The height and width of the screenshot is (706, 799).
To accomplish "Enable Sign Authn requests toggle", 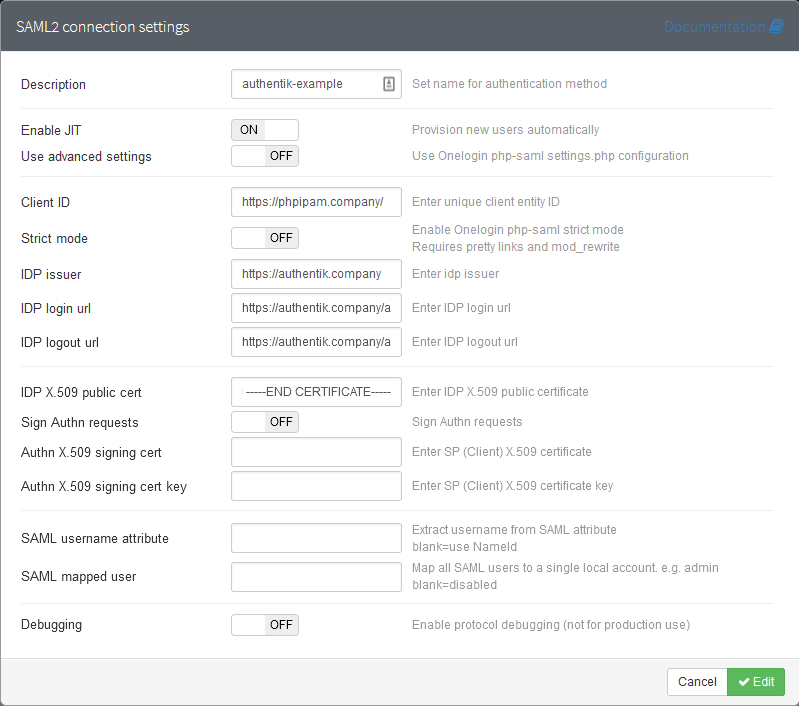I will click(x=265, y=422).
